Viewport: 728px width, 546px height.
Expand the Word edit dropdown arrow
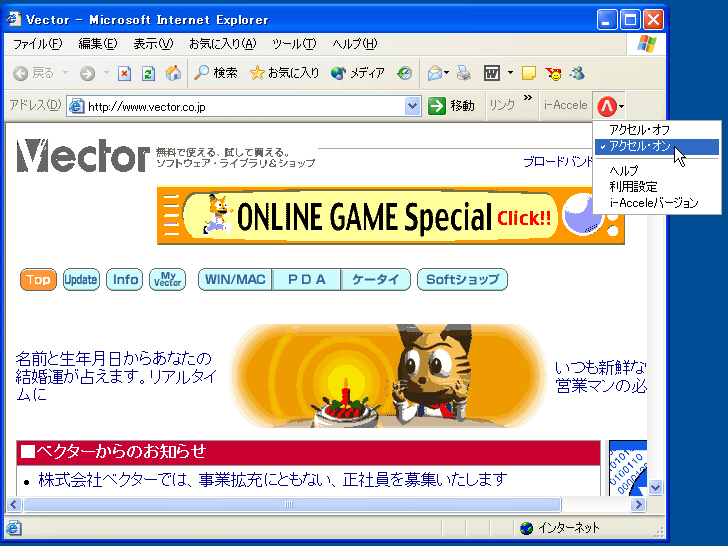(510, 73)
